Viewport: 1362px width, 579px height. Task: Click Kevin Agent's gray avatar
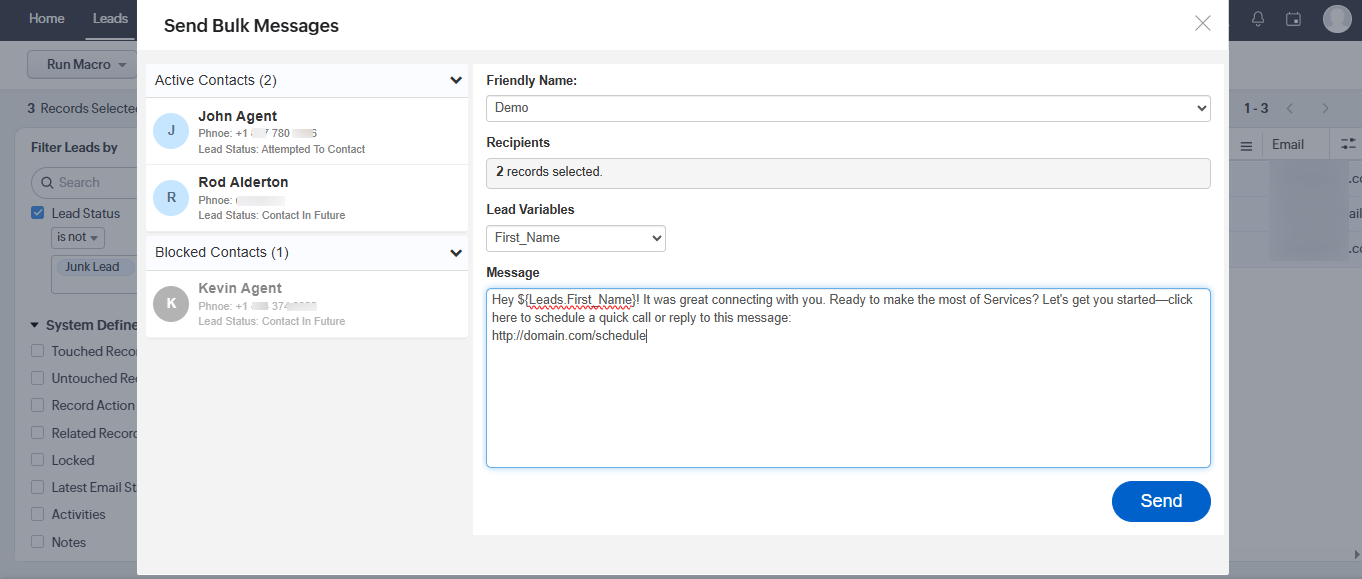pyautogui.click(x=171, y=304)
